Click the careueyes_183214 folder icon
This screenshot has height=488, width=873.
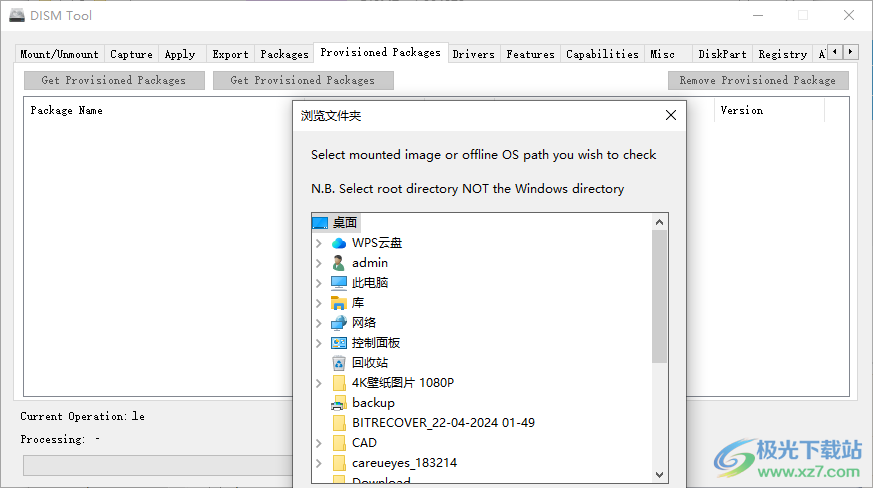339,463
